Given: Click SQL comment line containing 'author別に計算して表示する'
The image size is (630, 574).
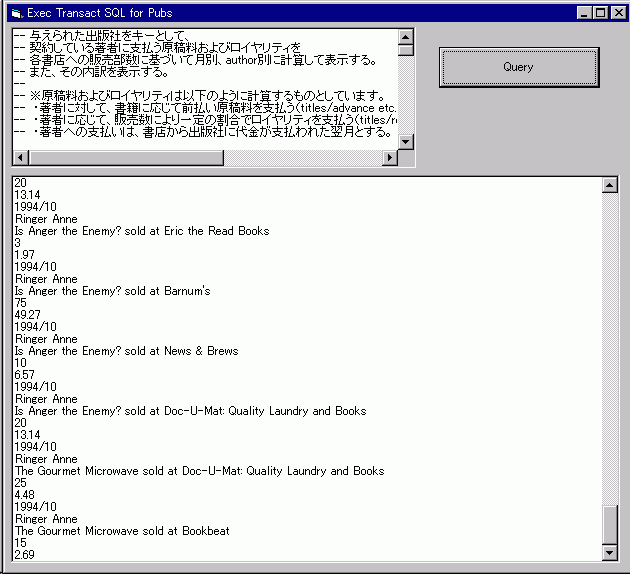Looking at the screenshot, I should (195, 60).
